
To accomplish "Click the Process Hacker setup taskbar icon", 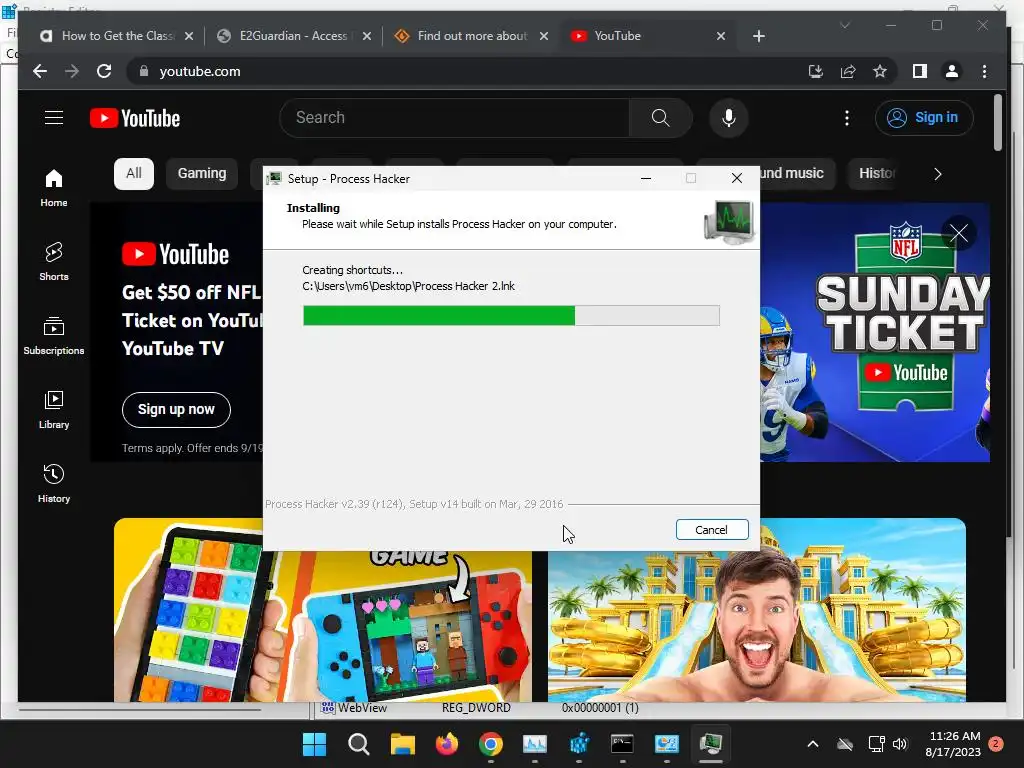I will pyautogui.click(x=711, y=744).
